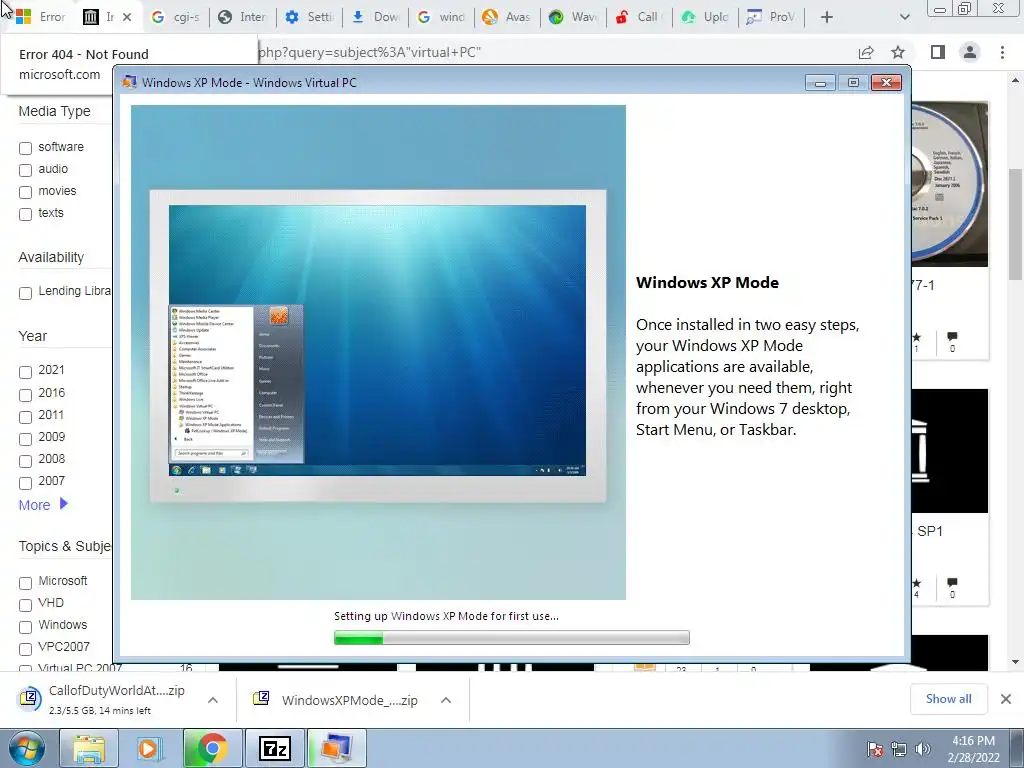Screen dimensions: 1024x768
Task: Check the 2011 year filter
Action: click(25, 417)
